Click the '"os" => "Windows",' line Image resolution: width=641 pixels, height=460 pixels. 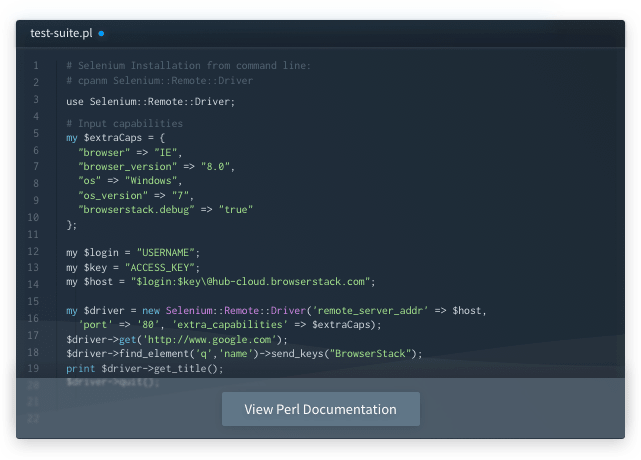pyautogui.click(x=130, y=181)
